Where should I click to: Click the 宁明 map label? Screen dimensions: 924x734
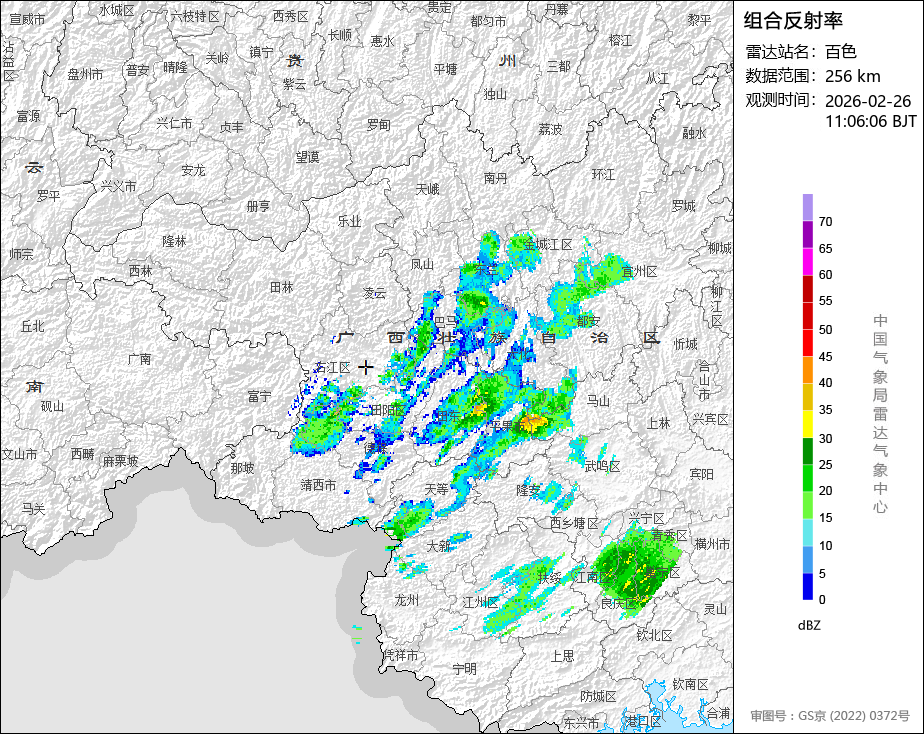464,669
